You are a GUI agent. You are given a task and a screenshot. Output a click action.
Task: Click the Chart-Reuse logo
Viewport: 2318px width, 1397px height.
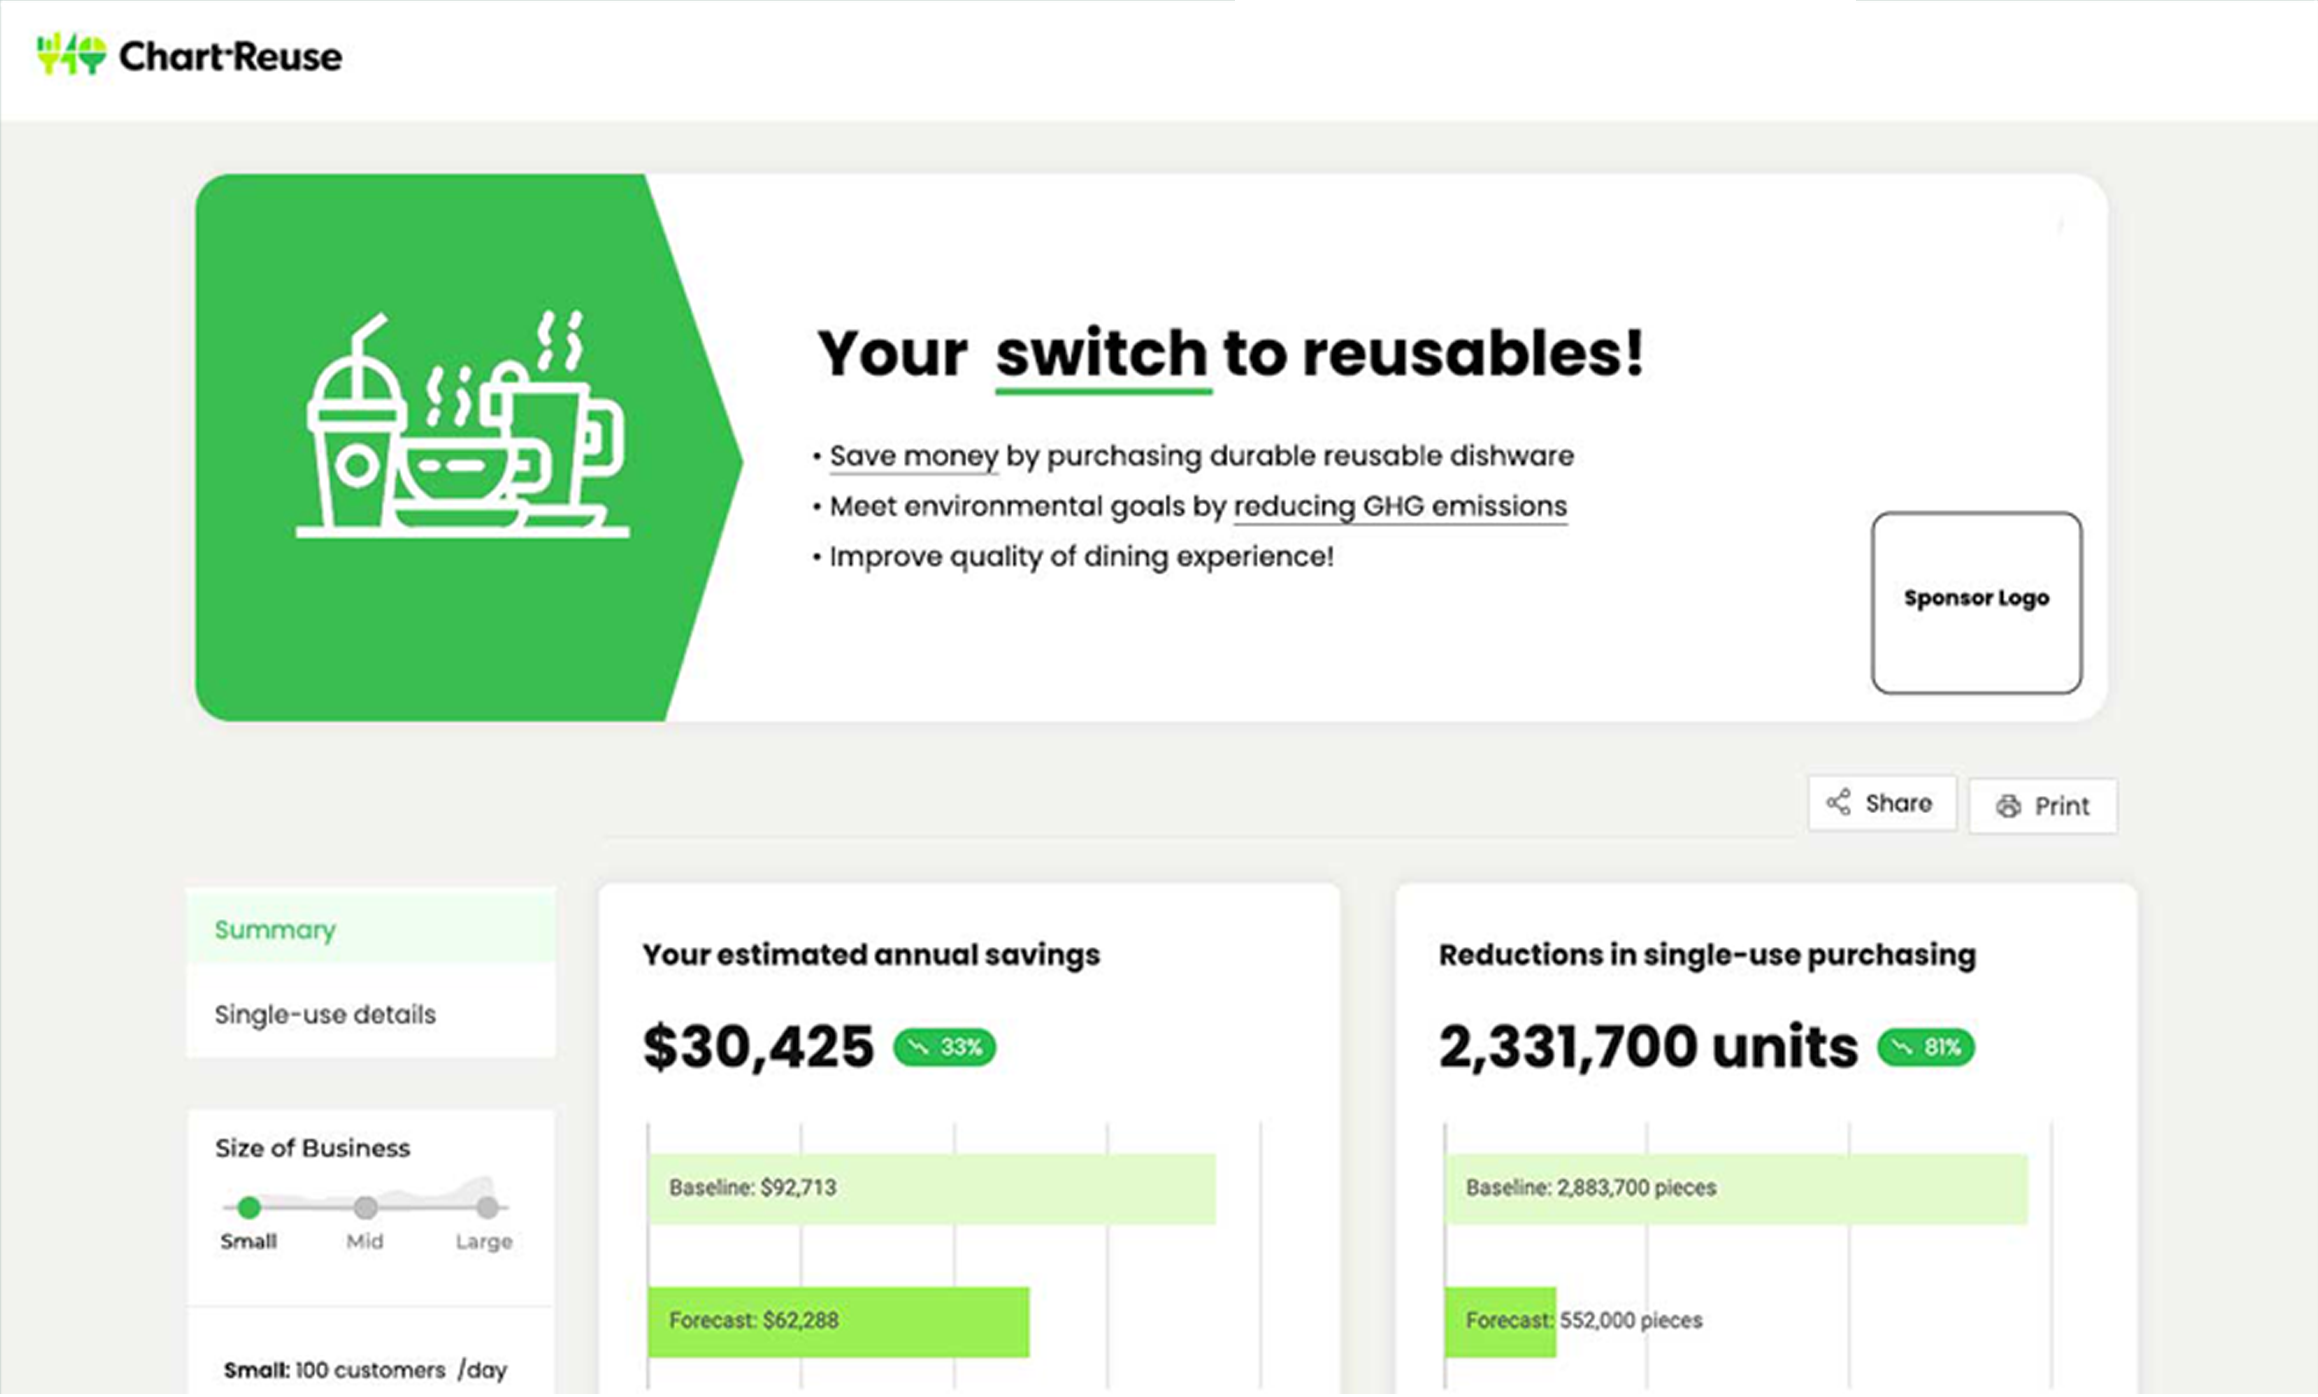(x=189, y=55)
